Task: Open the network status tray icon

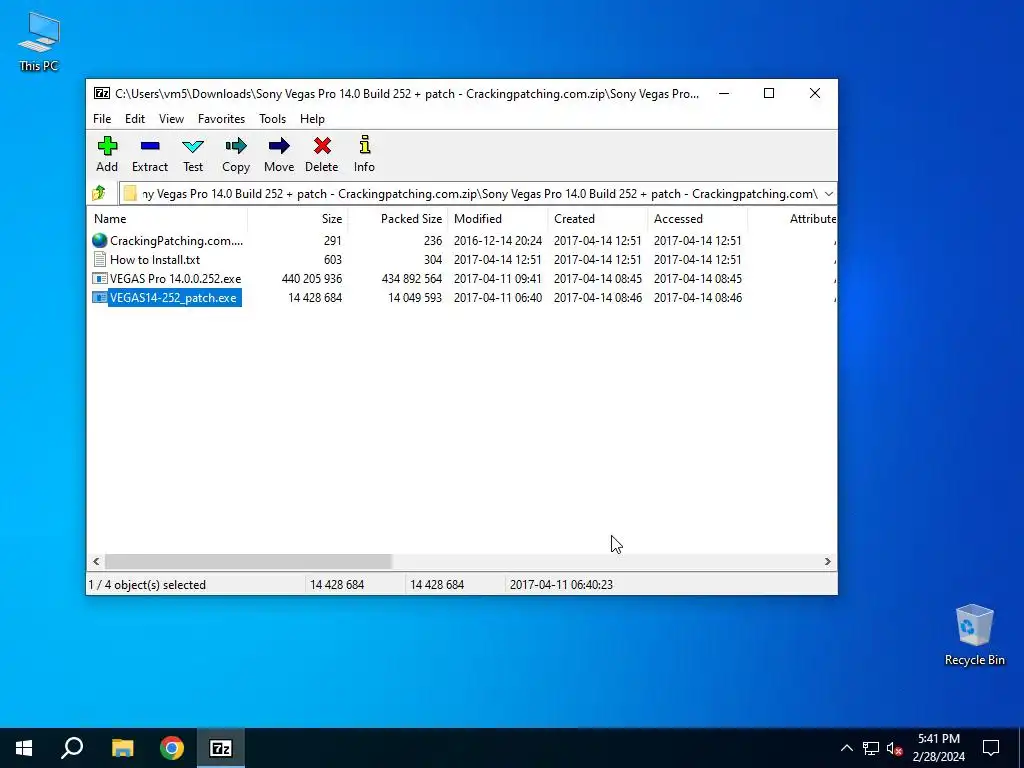Action: click(871, 748)
